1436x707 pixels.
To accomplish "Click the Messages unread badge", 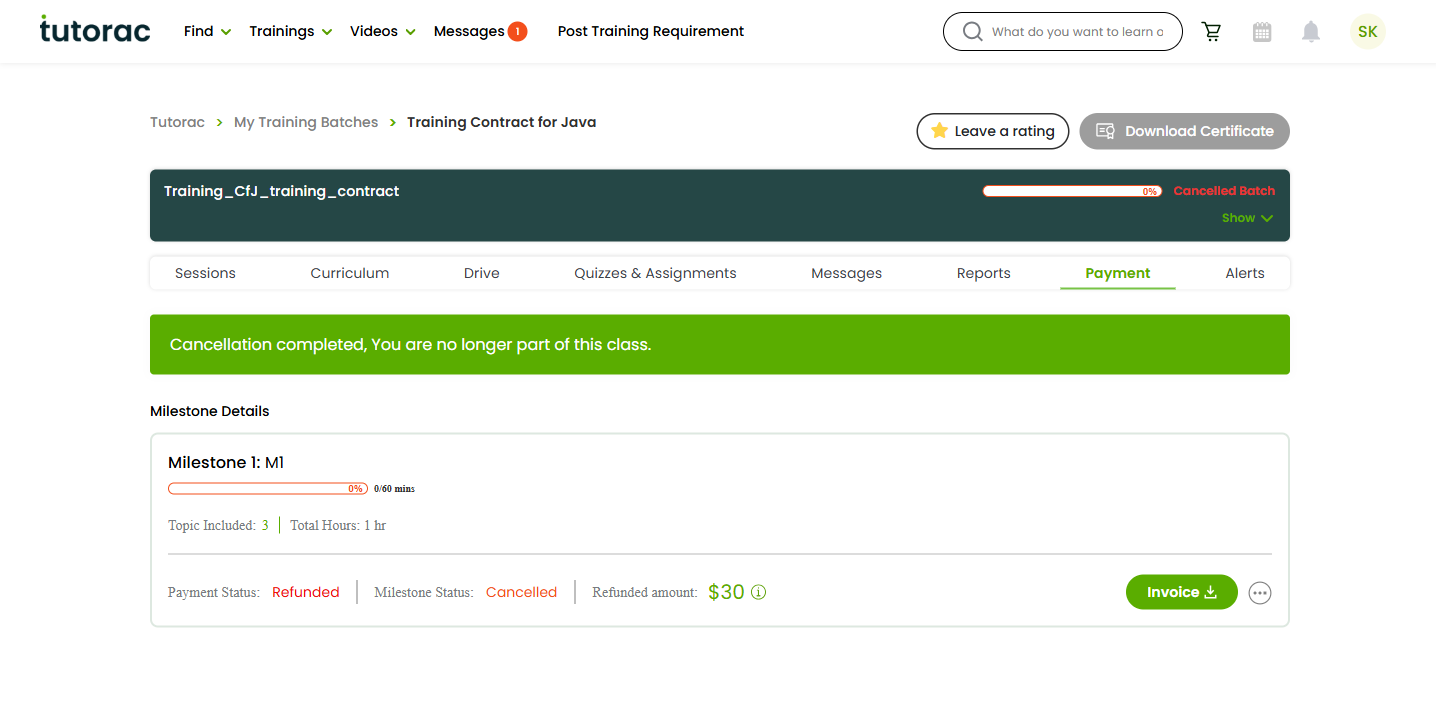I will point(517,32).
